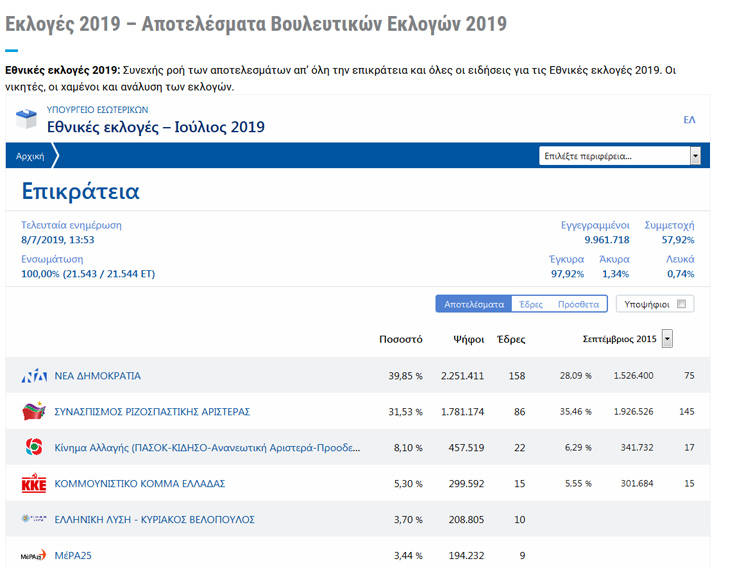735x568 pixels.
Task: Switch to the Αποτελέσματα tab
Action: 473,304
